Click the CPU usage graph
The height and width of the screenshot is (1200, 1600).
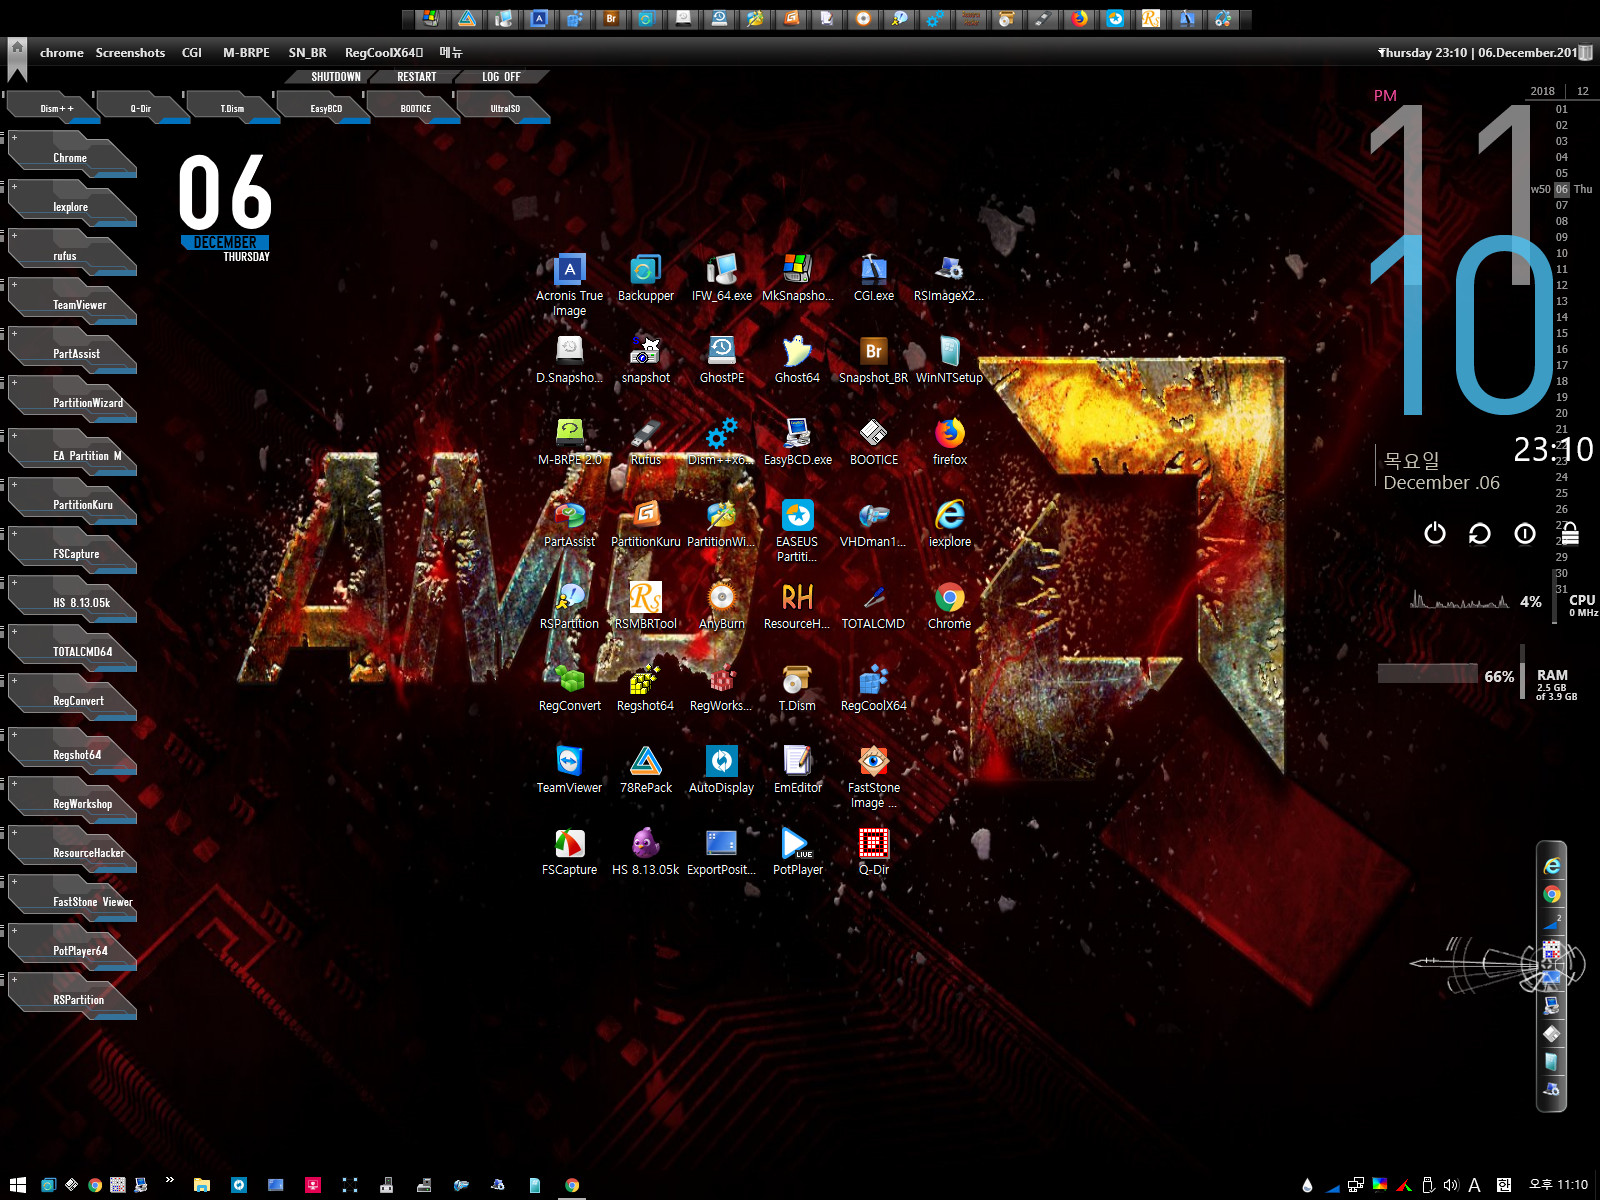point(1460,600)
